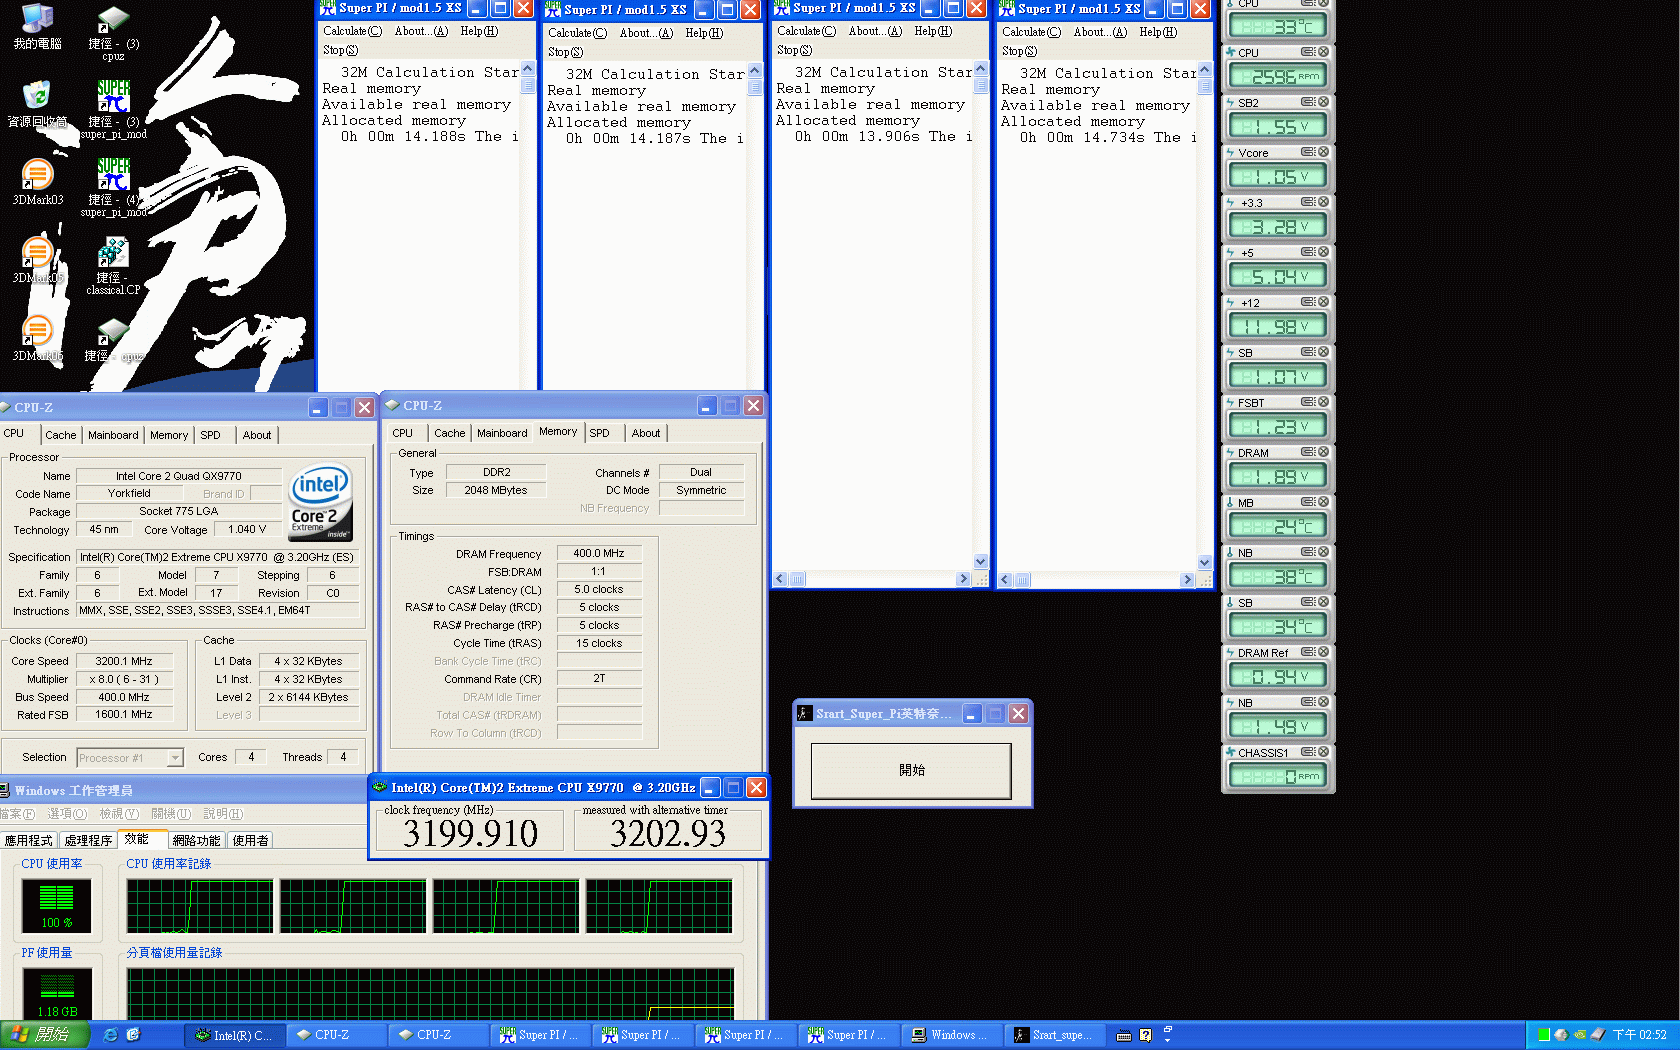1680x1050 pixels.
Task: Click the Cores value field in CPU-Z
Action: click(x=251, y=757)
